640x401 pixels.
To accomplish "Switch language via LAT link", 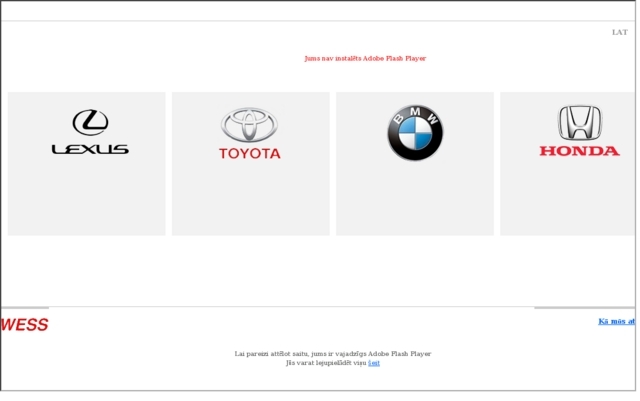I will (x=620, y=32).
